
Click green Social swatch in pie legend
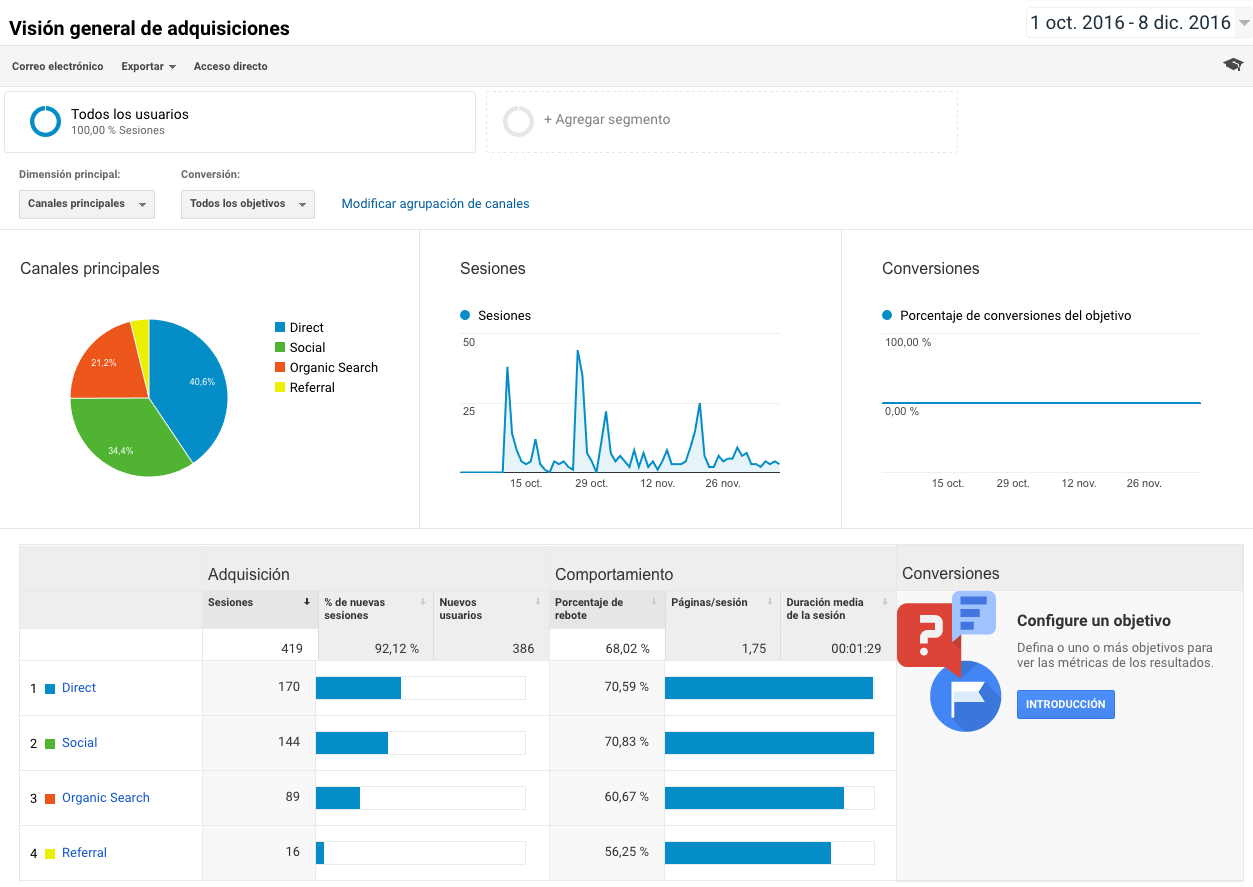pyautogui.click(x=280, y=348)
